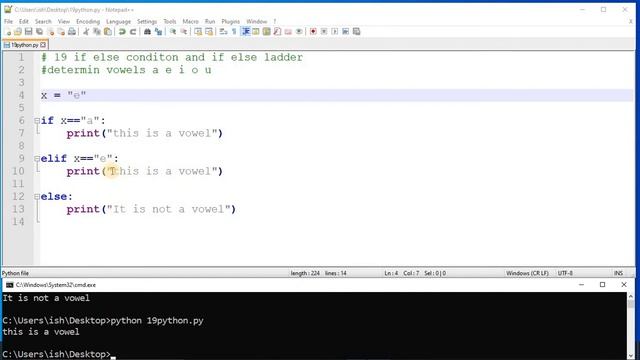Click the Define Your Language icon
640x360 pixels.
tap(256, 32)
